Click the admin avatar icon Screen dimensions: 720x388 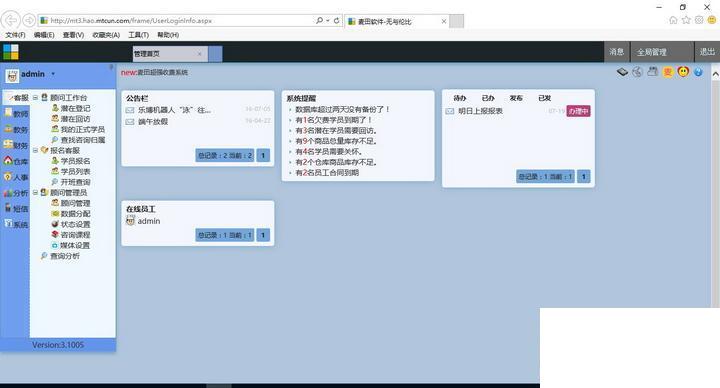(12, 75)
